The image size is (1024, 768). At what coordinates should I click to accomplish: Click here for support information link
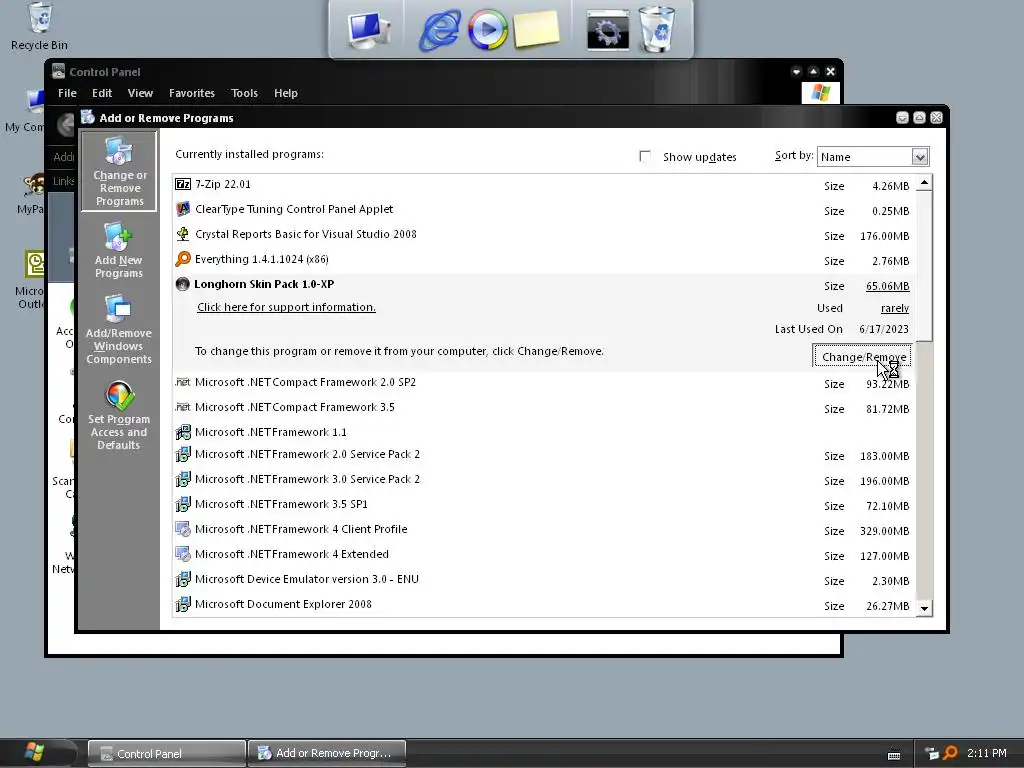click(x=286, y=307)
